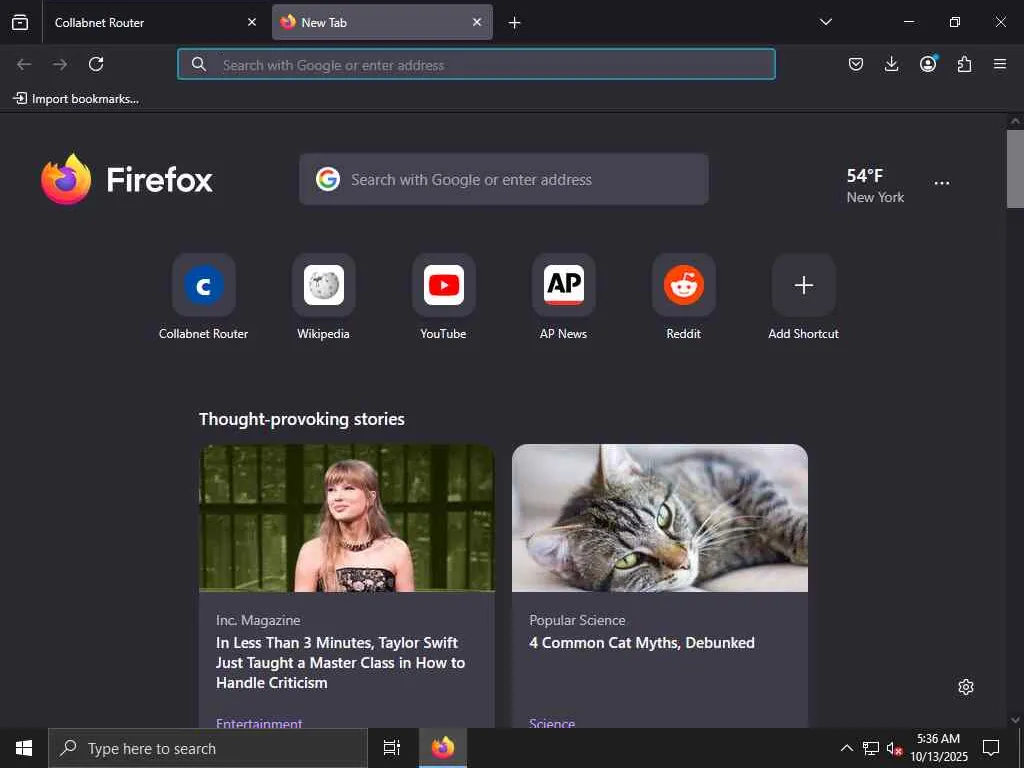This screenshot has width=1024, height=768.
Task: Open the Reddit shortcut
Action: [x=684, y=297]
